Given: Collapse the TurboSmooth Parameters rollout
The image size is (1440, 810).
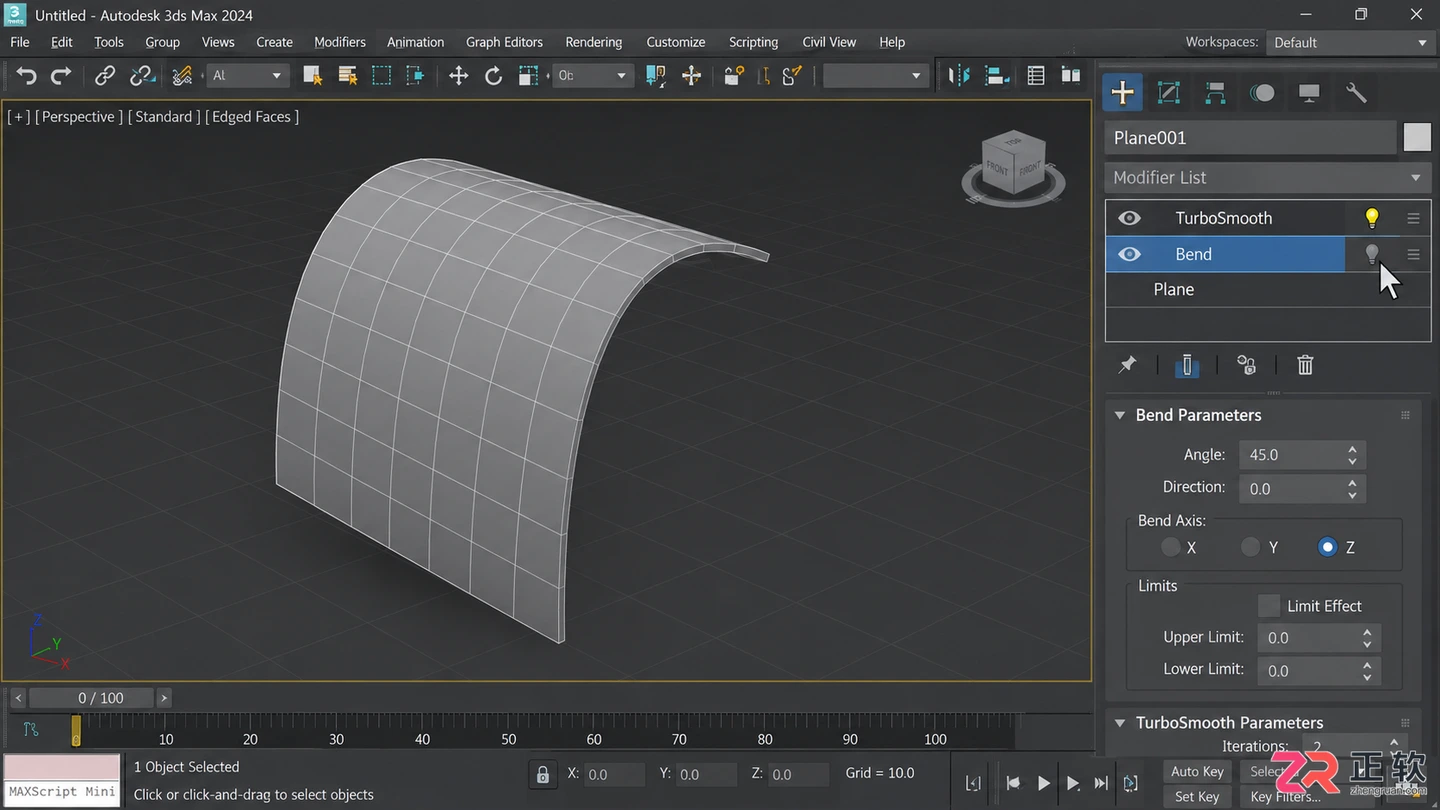Looking at the screenshot, I should click(1120, 722).
